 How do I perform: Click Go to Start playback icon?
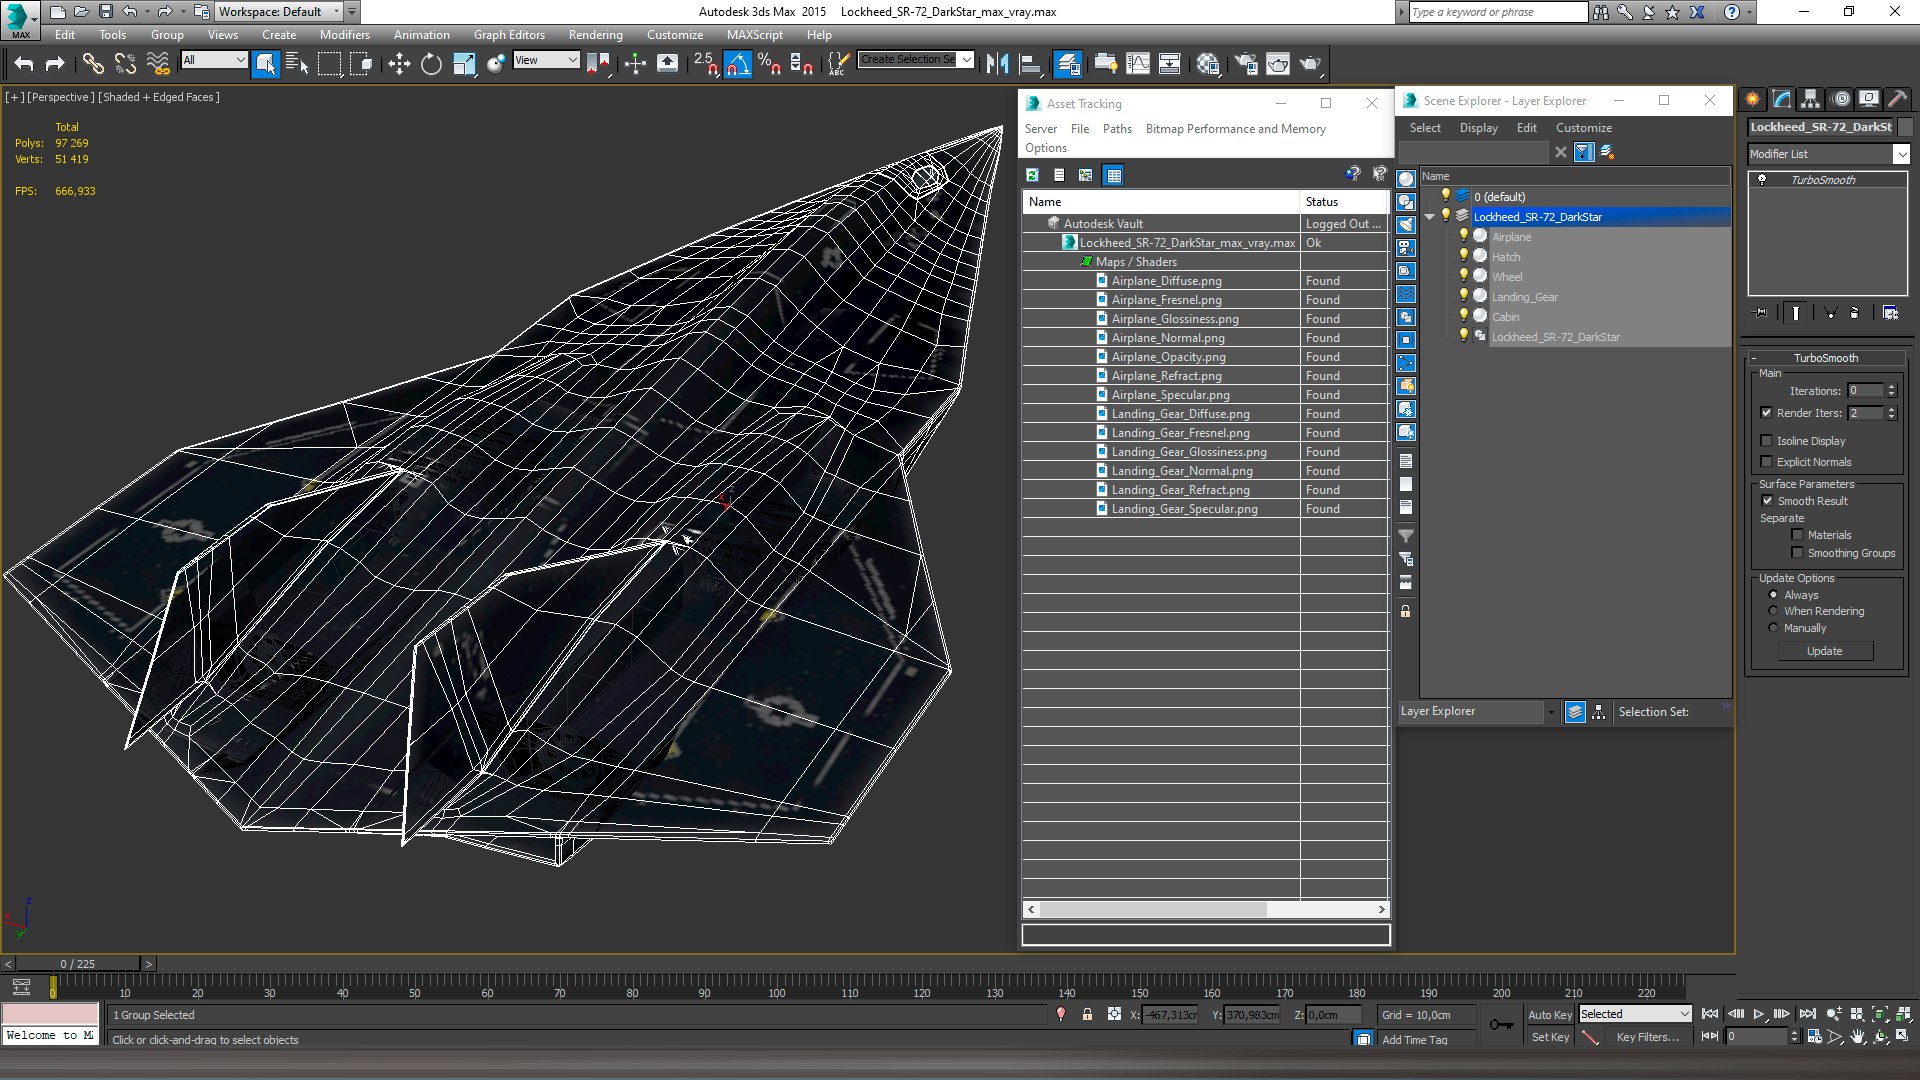coord(1710,1014)
